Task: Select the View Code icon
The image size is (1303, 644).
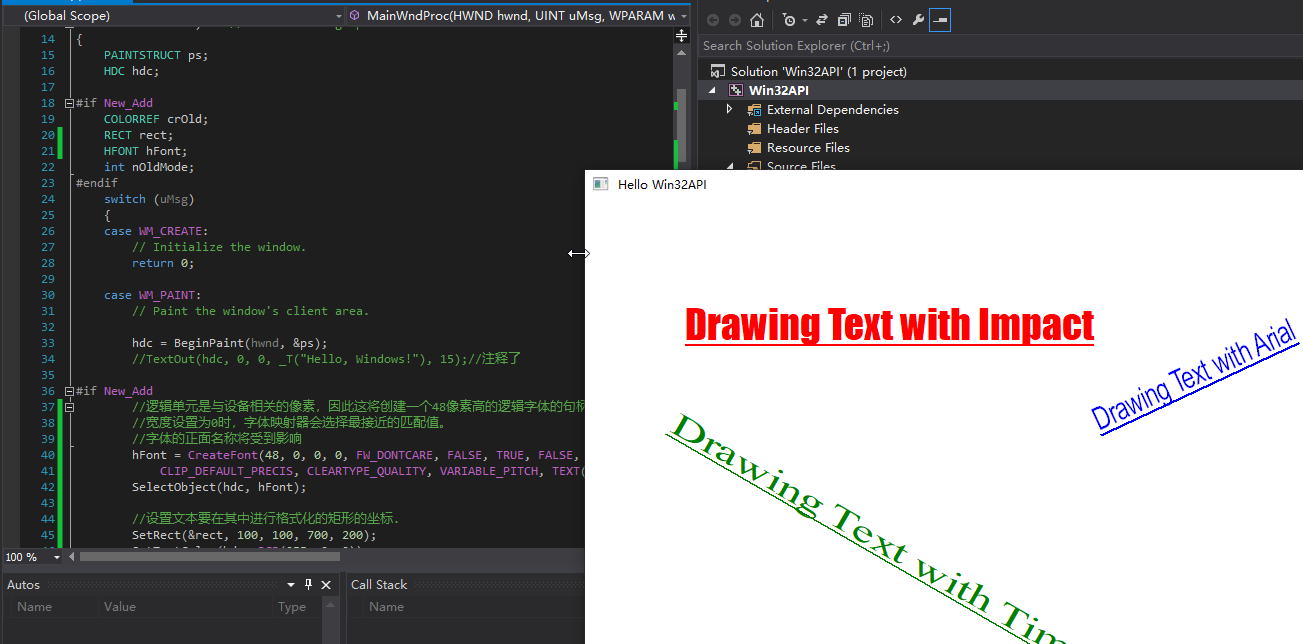Action: click(x=897, y=19)
